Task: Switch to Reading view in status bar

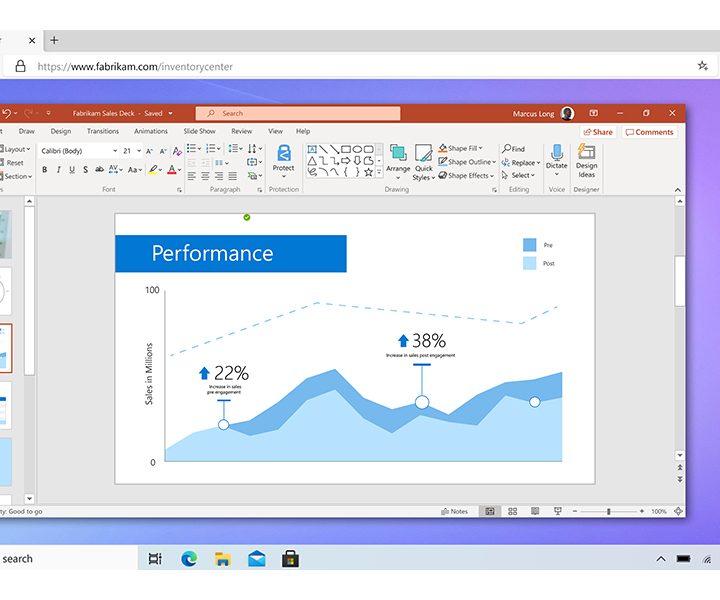Action: tap(535, 511)
